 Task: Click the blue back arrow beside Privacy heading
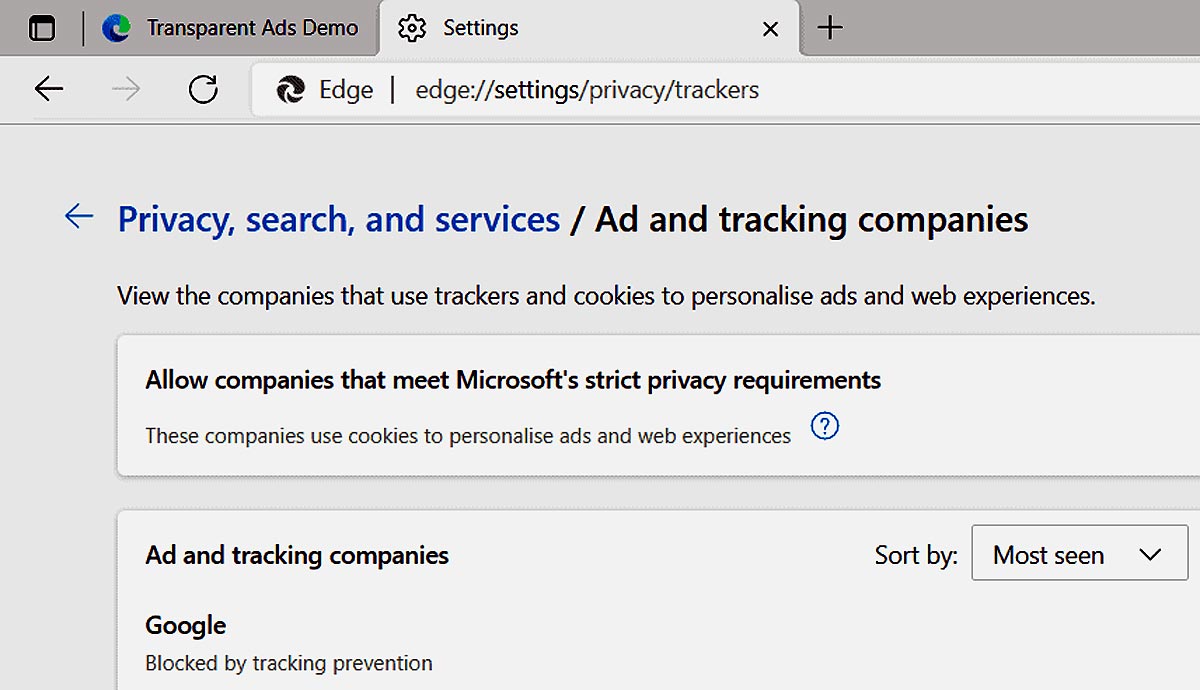(x=79, y=216)
